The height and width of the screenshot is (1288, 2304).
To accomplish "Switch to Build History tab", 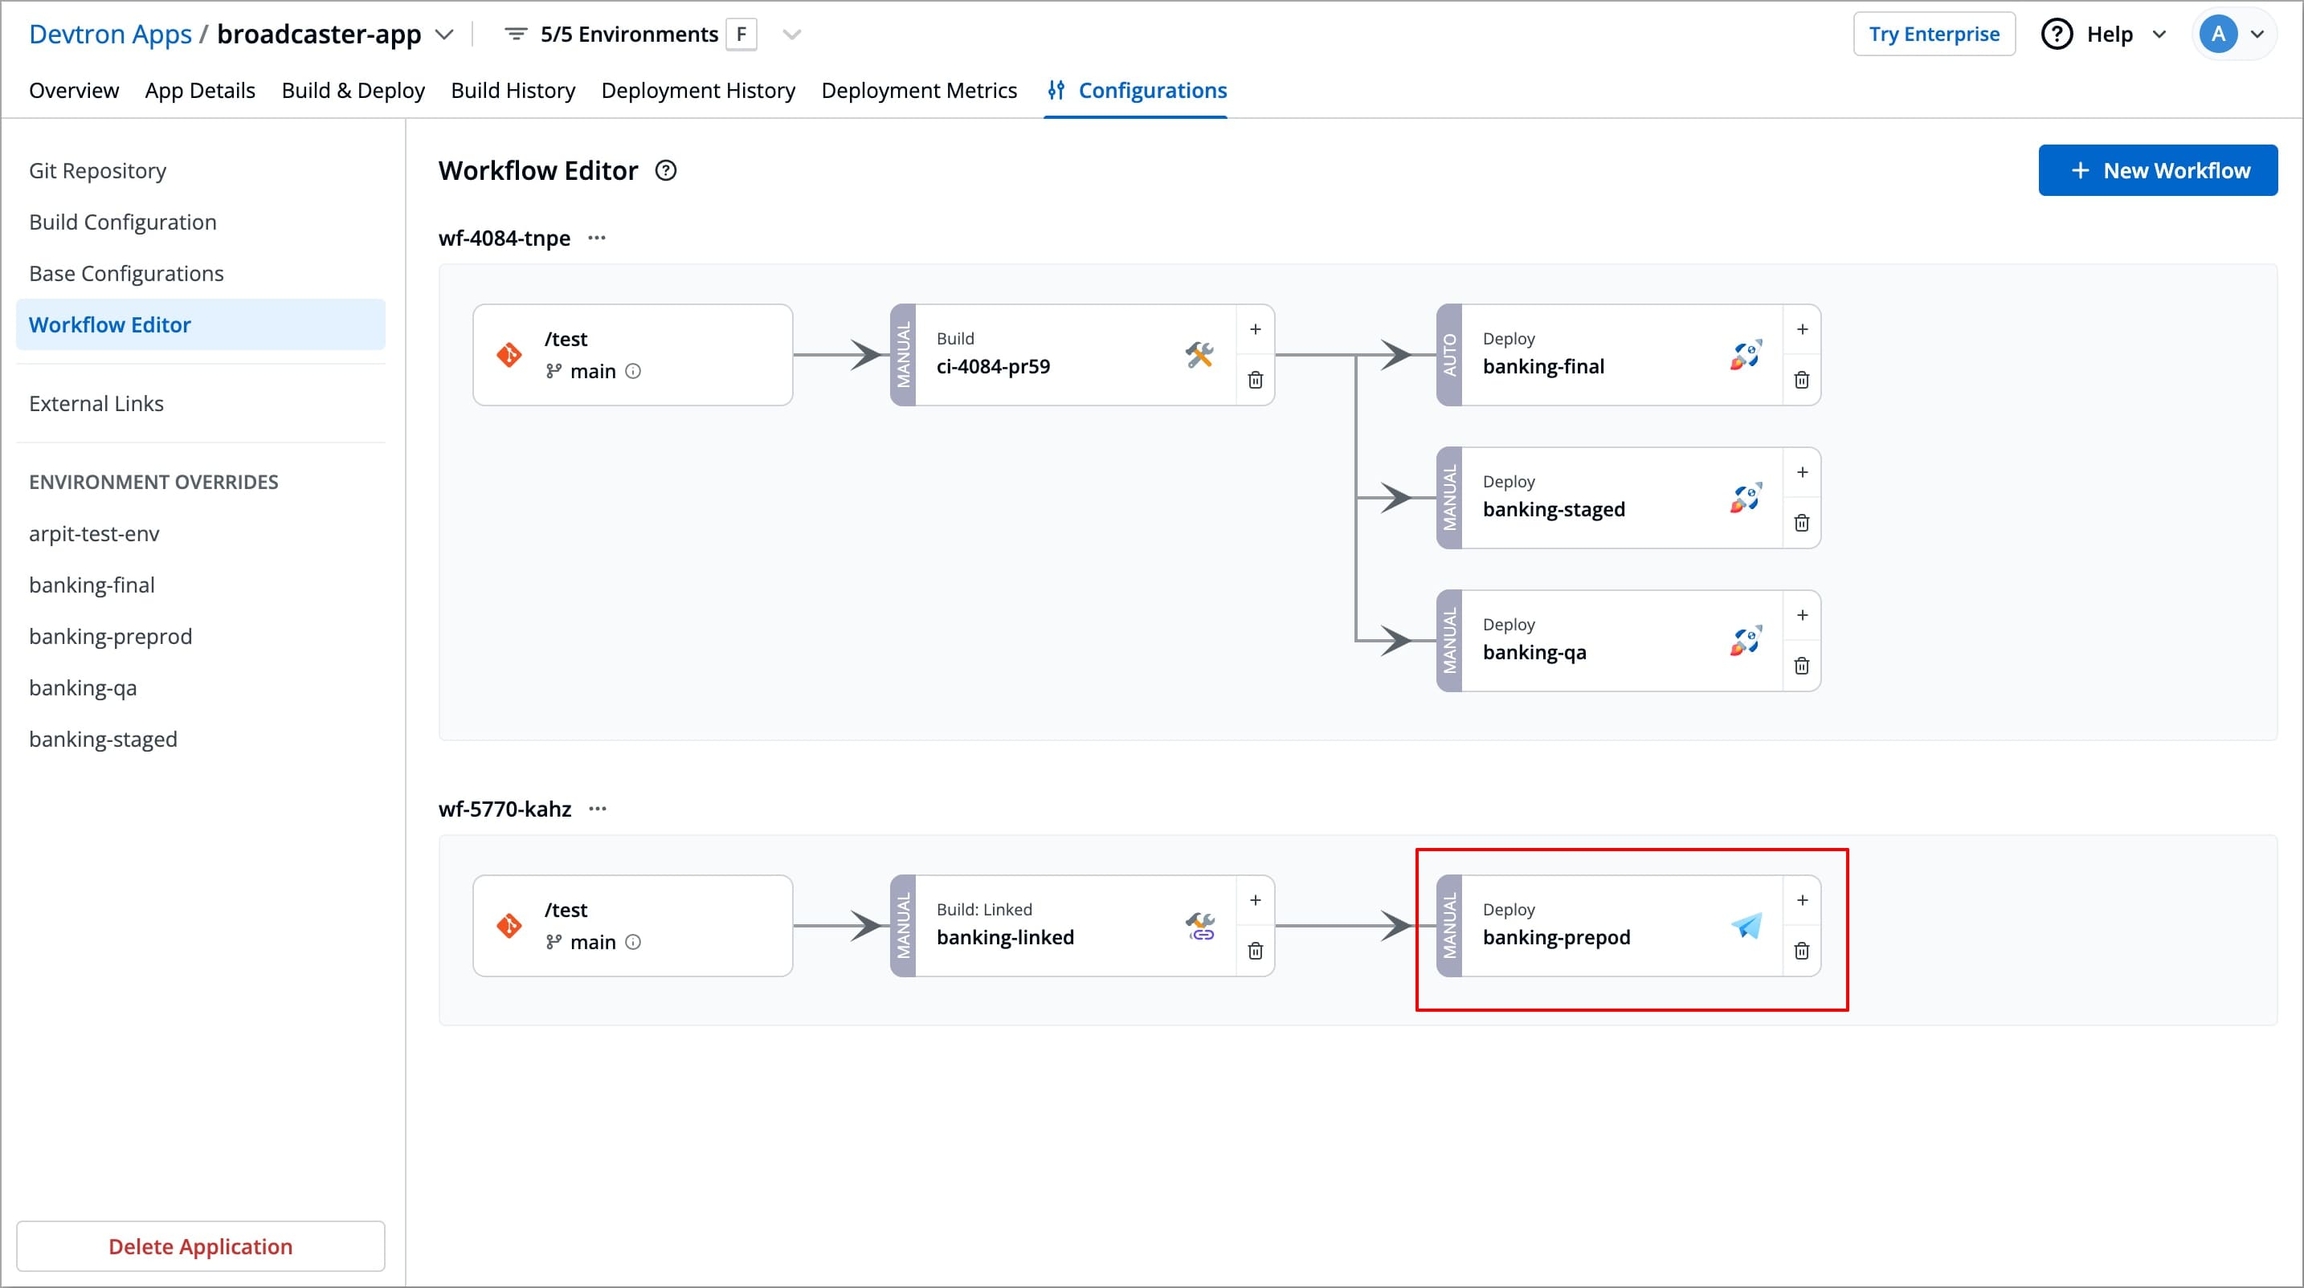I will pyautogui.click(x=513, y=90).
